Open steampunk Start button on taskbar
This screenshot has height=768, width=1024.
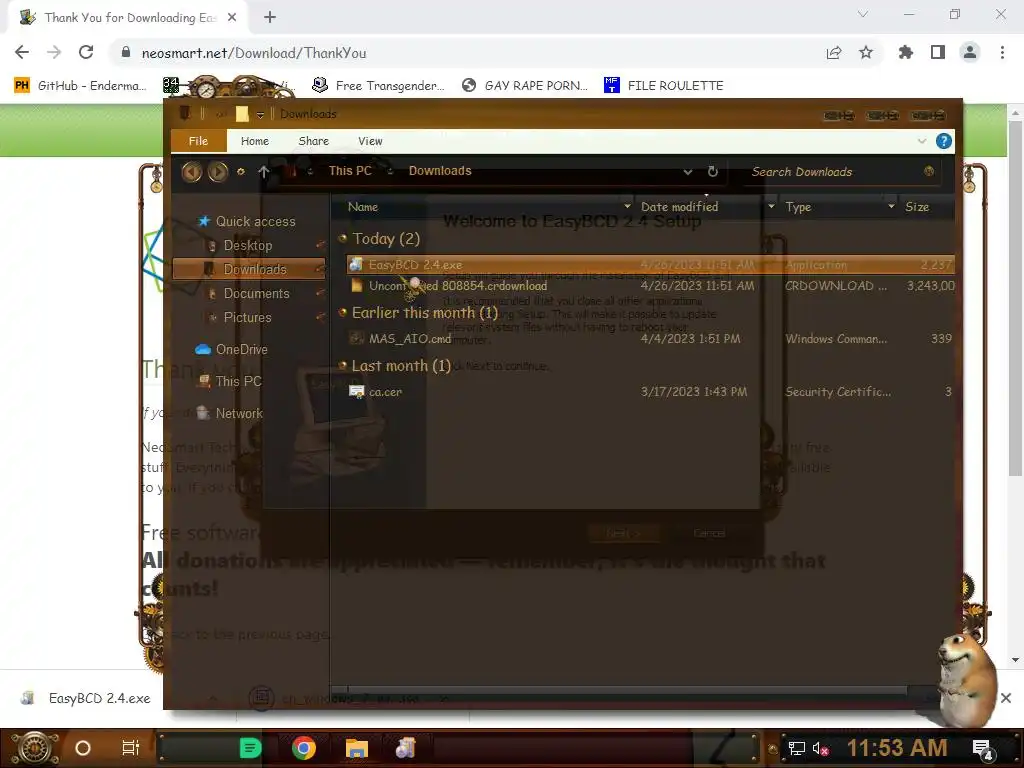[x=35, y=748]
